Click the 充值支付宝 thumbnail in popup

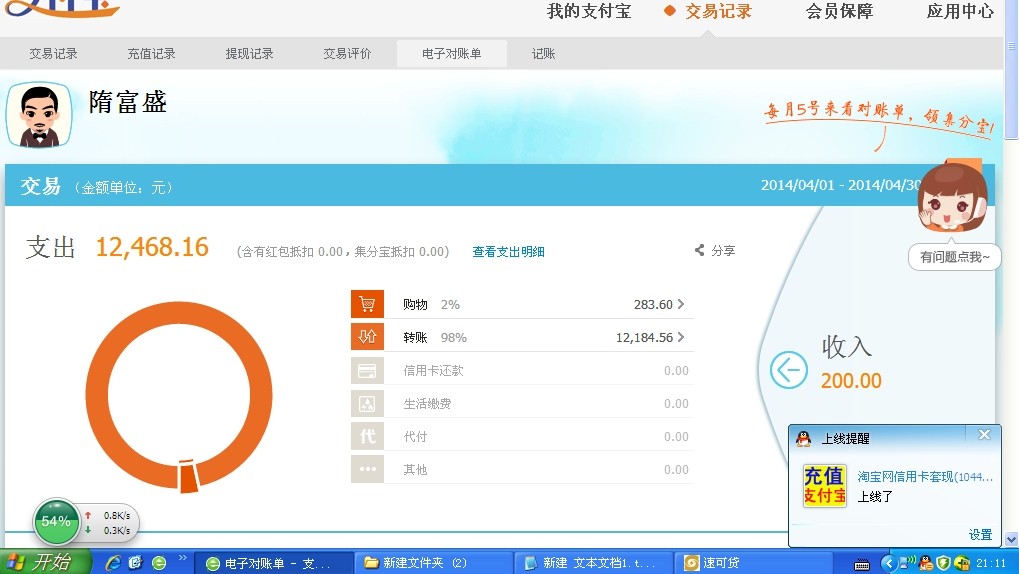(x=825, y=486)
